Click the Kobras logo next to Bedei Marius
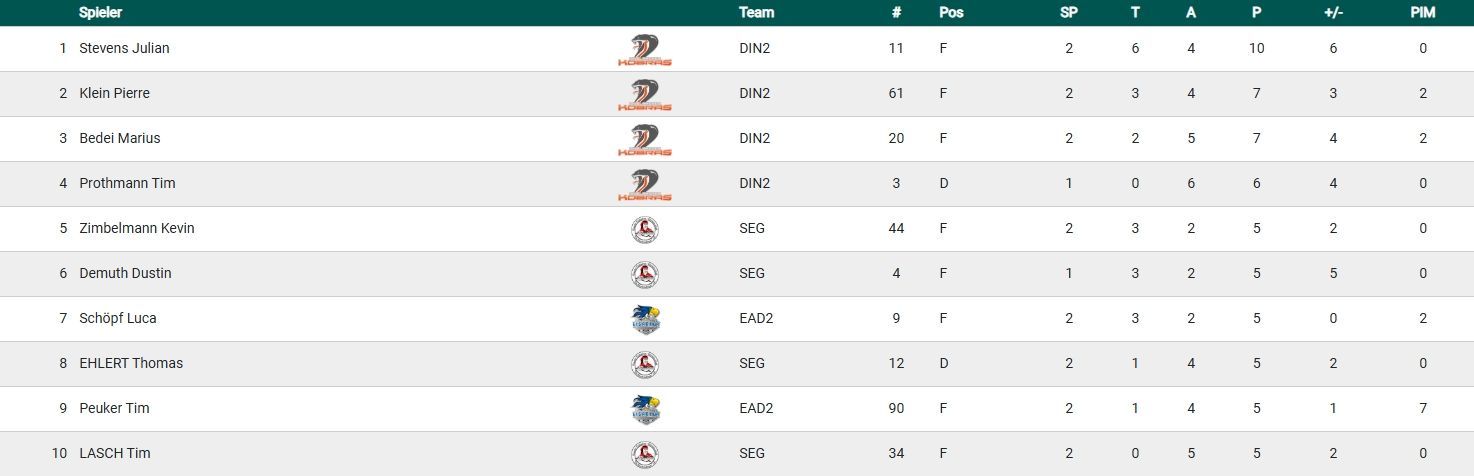This screenshot has width=1474, height=476. coord(645,139)
